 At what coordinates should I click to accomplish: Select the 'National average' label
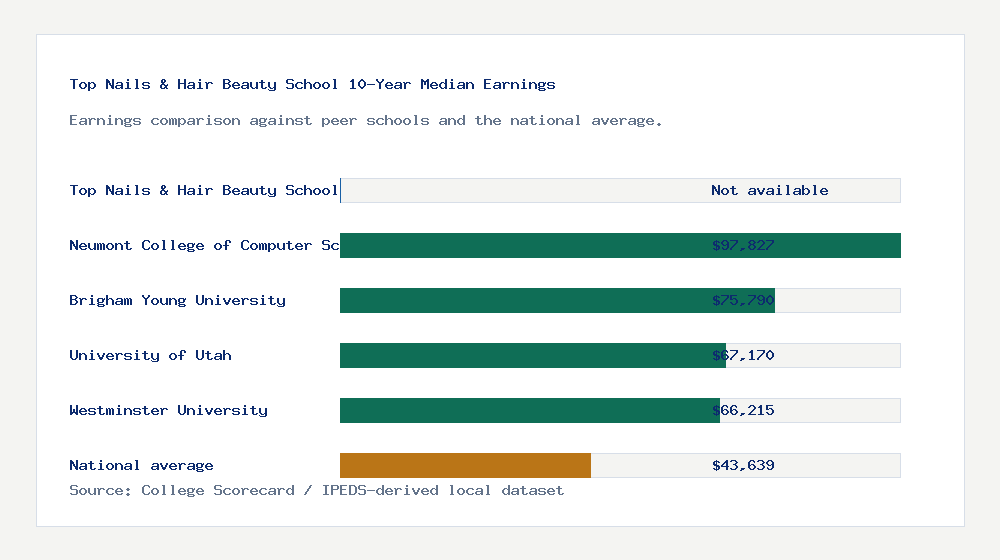pos(141,466)
